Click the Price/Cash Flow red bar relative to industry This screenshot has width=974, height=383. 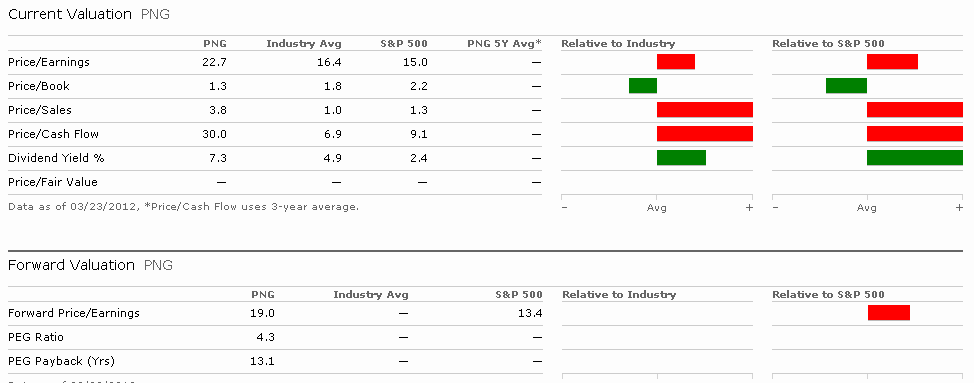(705, 133)
